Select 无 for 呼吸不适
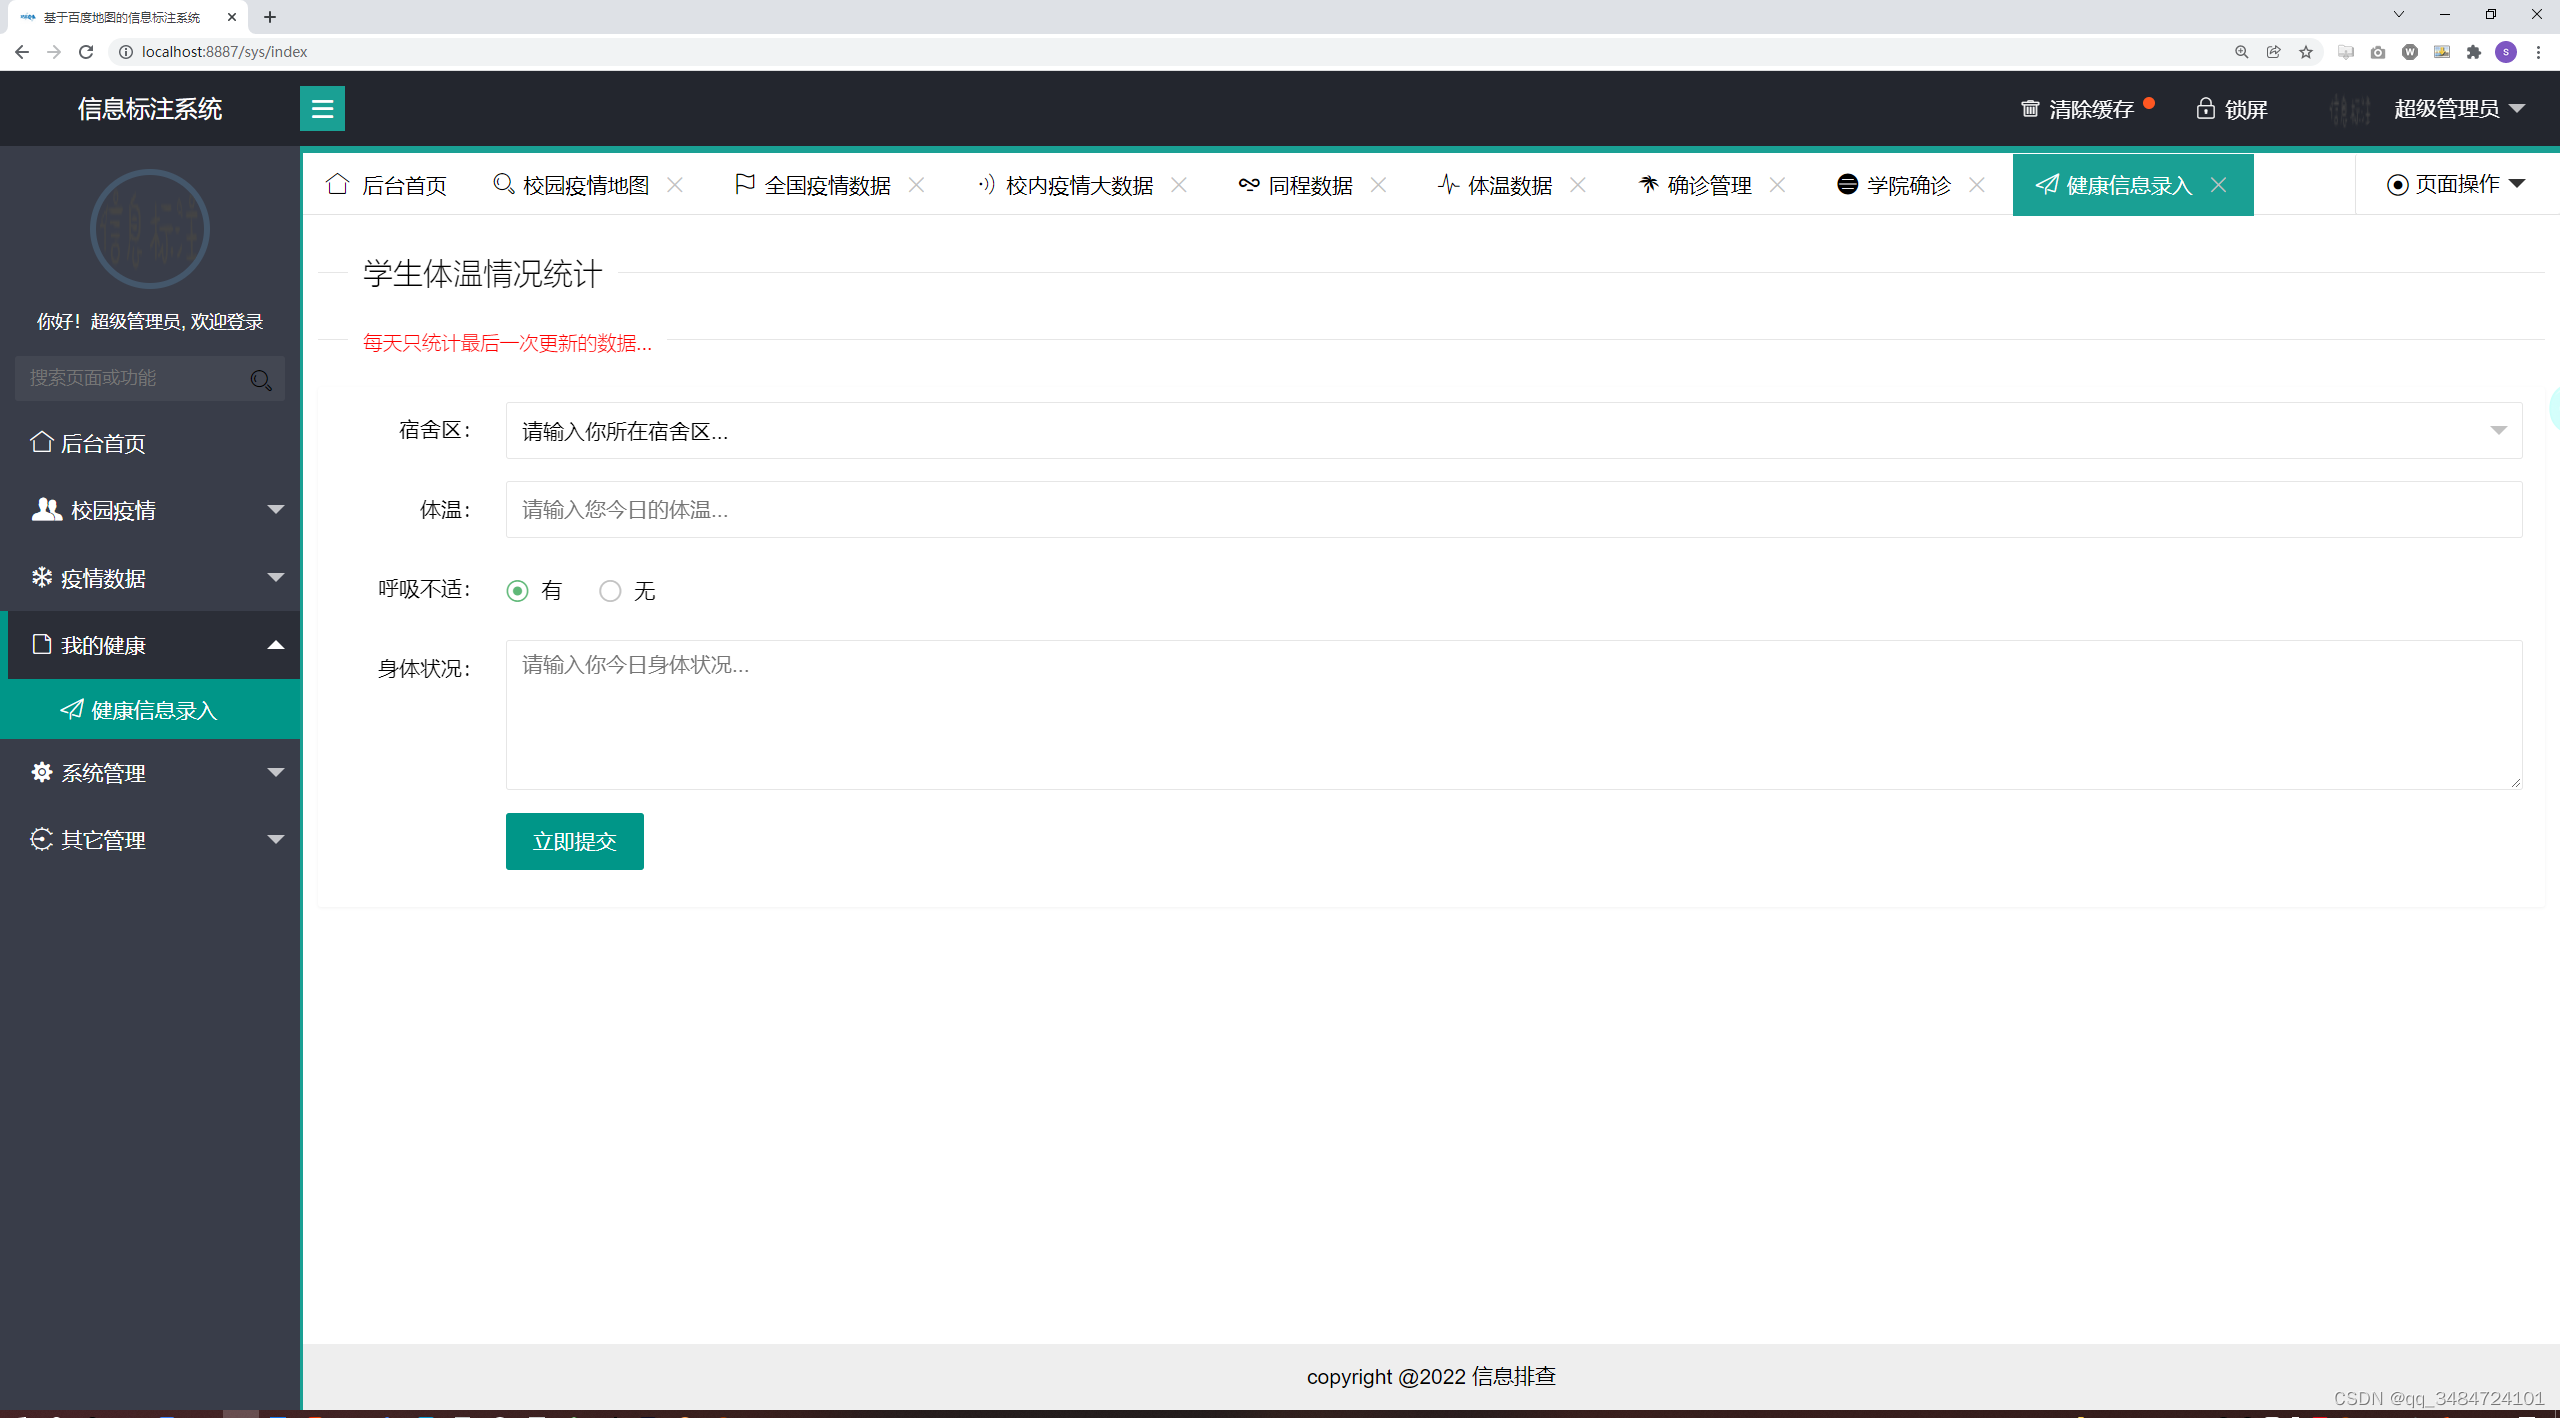The image size is (2560, 1418). [610, 591]
